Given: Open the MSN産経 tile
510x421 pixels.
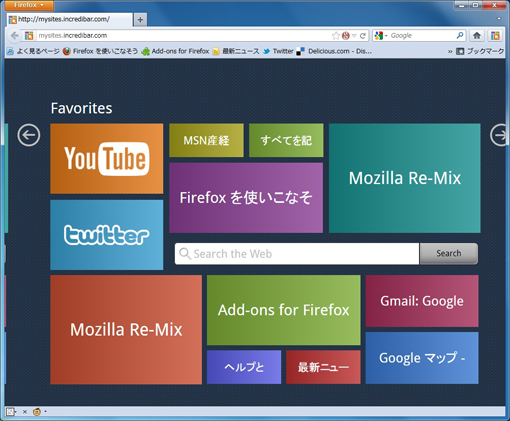Looking at the screenshot, I should pos(206,140).
